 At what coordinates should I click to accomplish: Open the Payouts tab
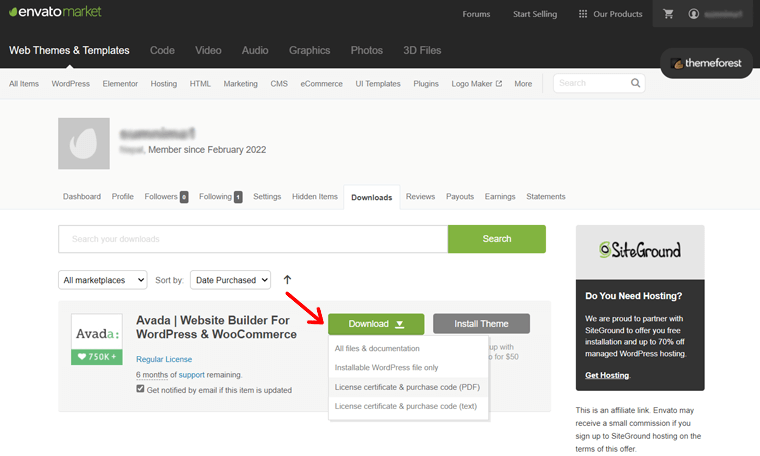coord(460,197)
